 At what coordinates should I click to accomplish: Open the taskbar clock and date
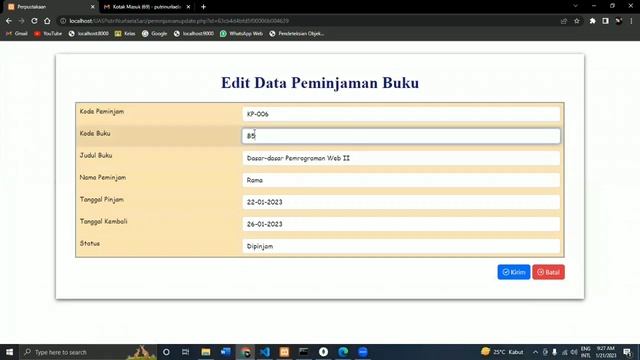click(606, 352)
